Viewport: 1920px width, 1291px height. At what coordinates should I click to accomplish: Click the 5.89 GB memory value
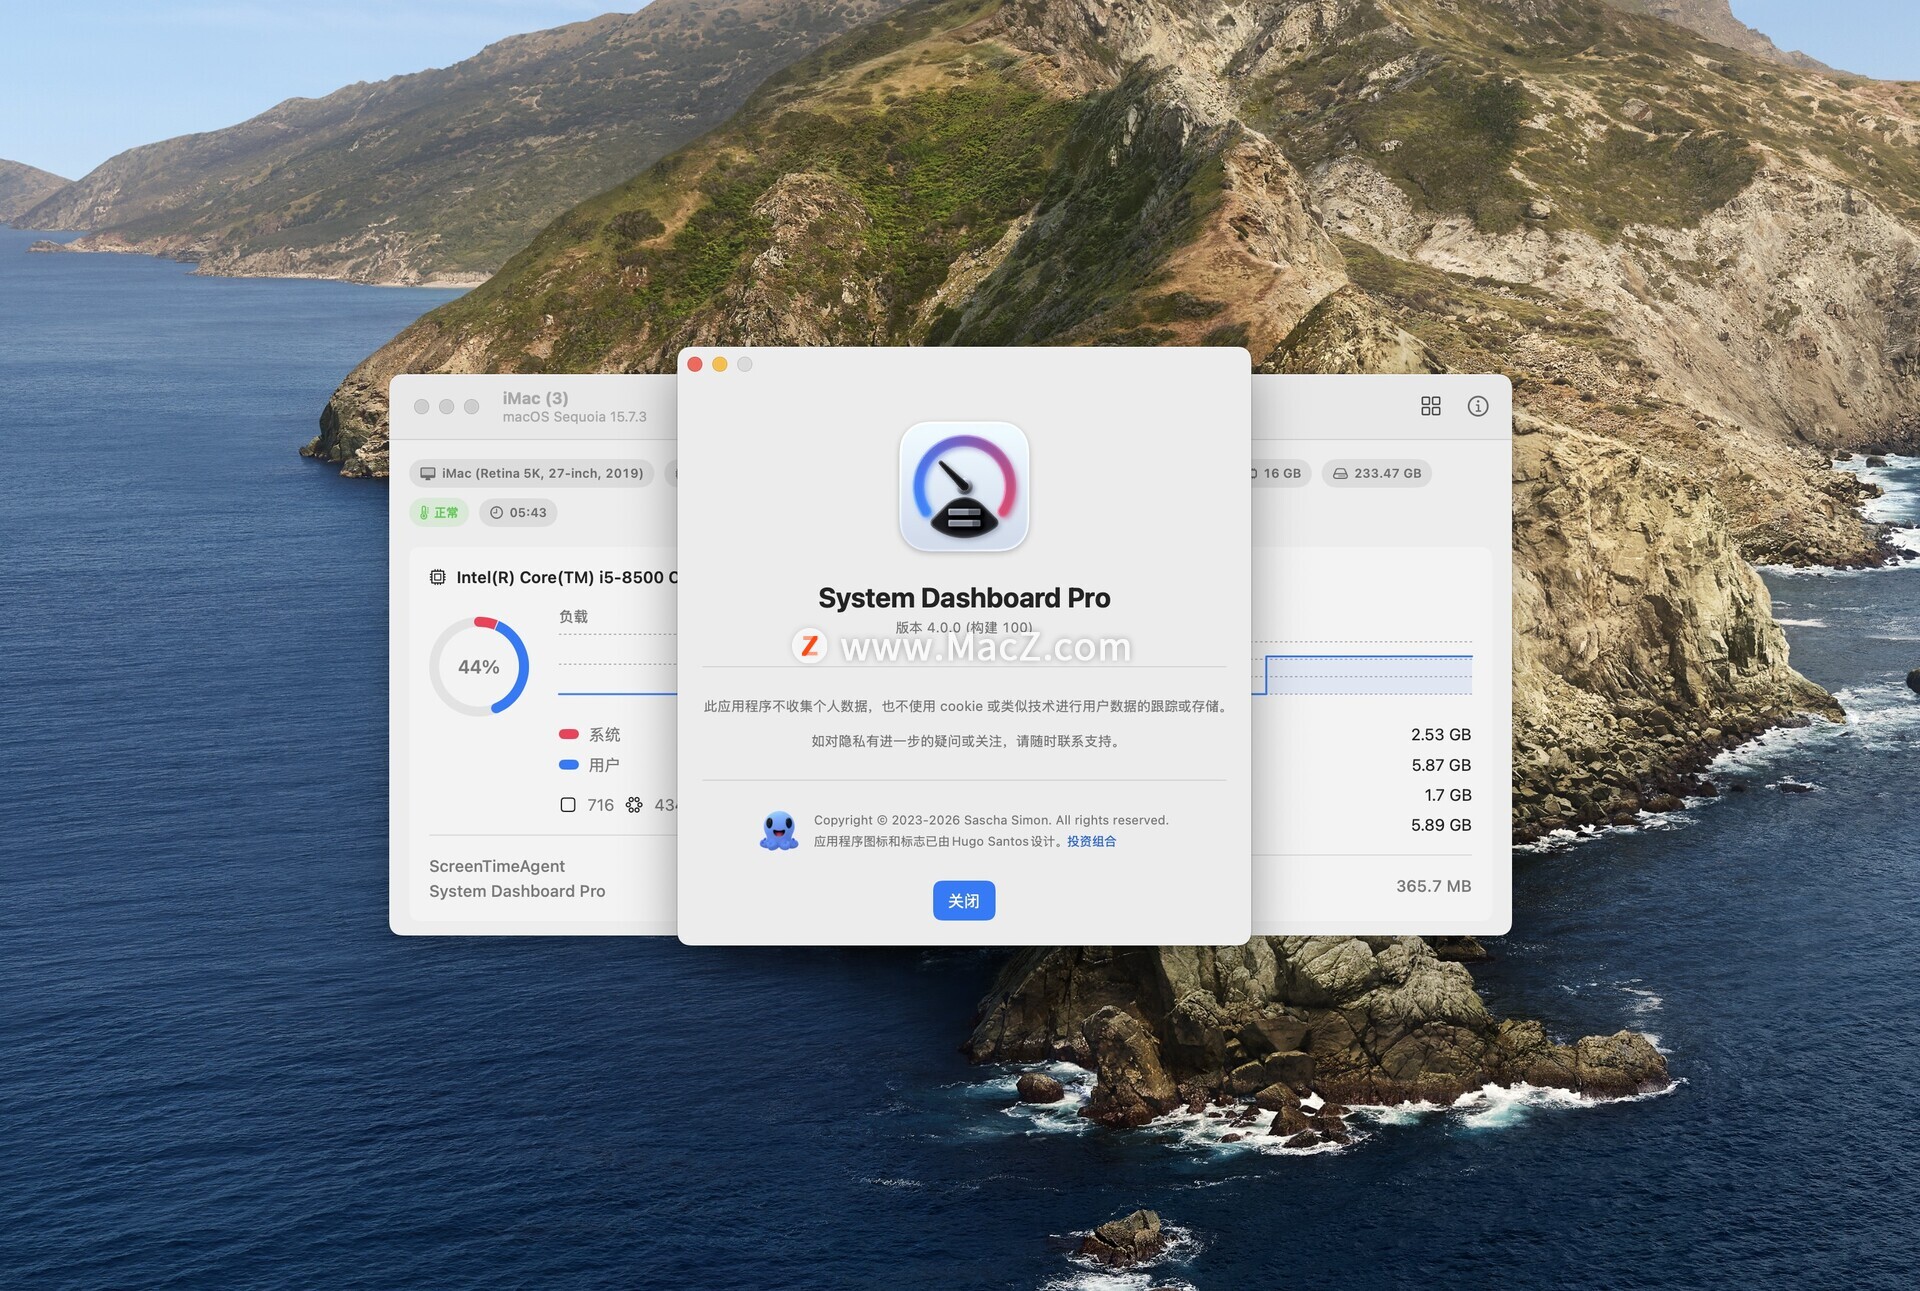pyautogui.click(x=1441, y=825)
